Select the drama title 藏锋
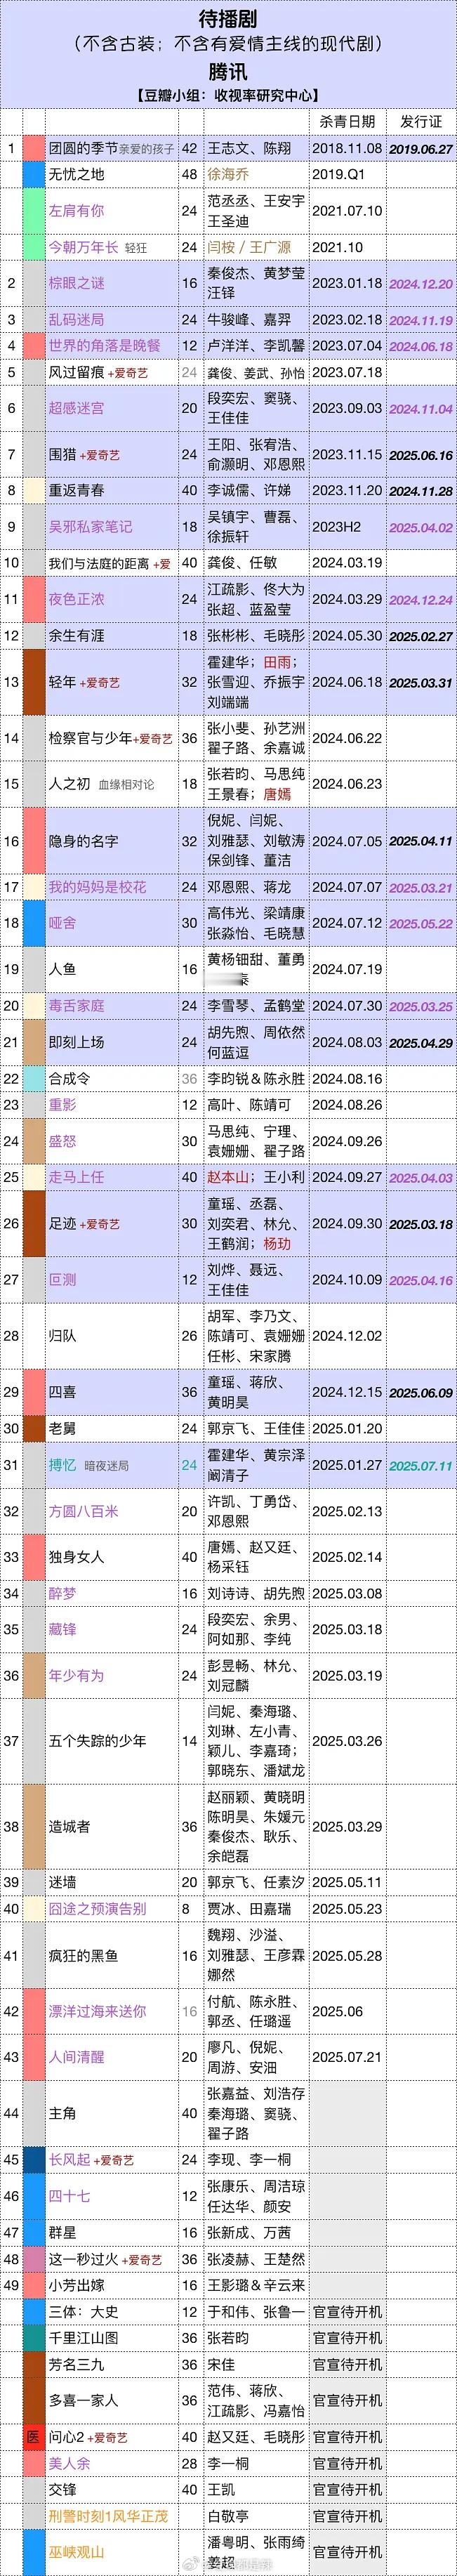Screen dimensions: 457x2576 point(62,1629)
